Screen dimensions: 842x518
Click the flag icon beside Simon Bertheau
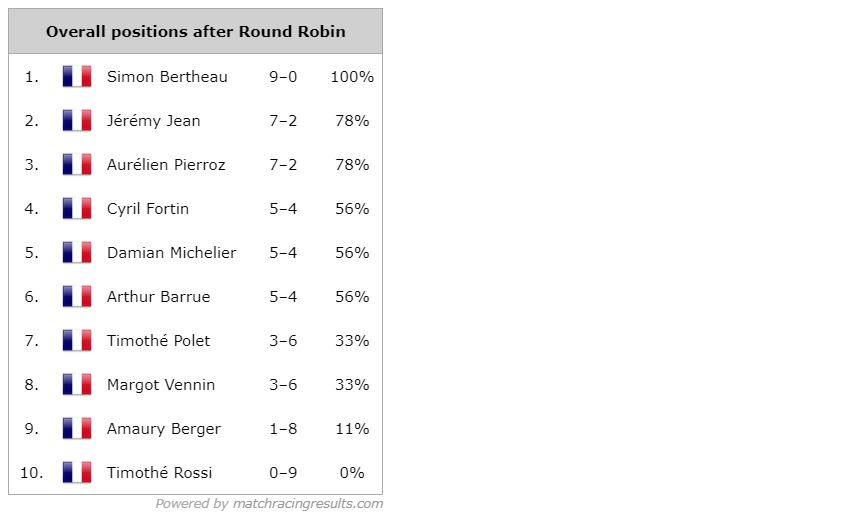[77, 76]
